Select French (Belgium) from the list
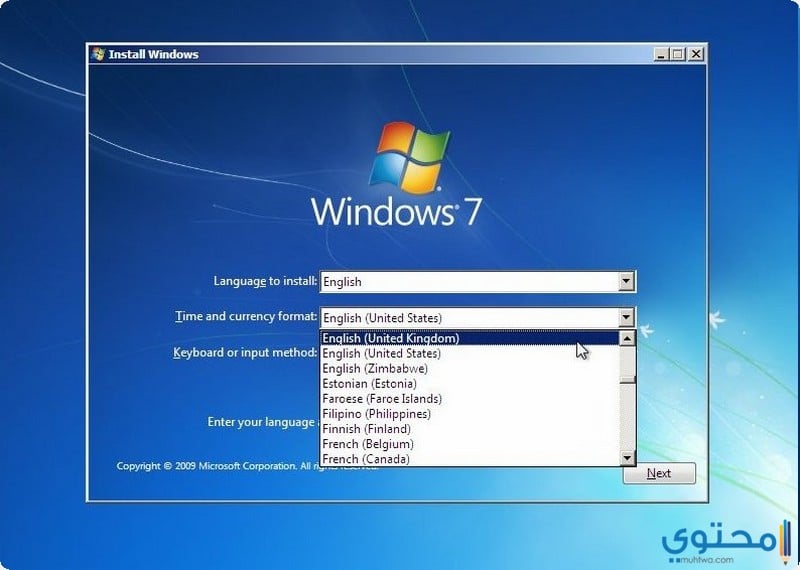The height and width of the screenshot is (570, 800). [470, 444]
